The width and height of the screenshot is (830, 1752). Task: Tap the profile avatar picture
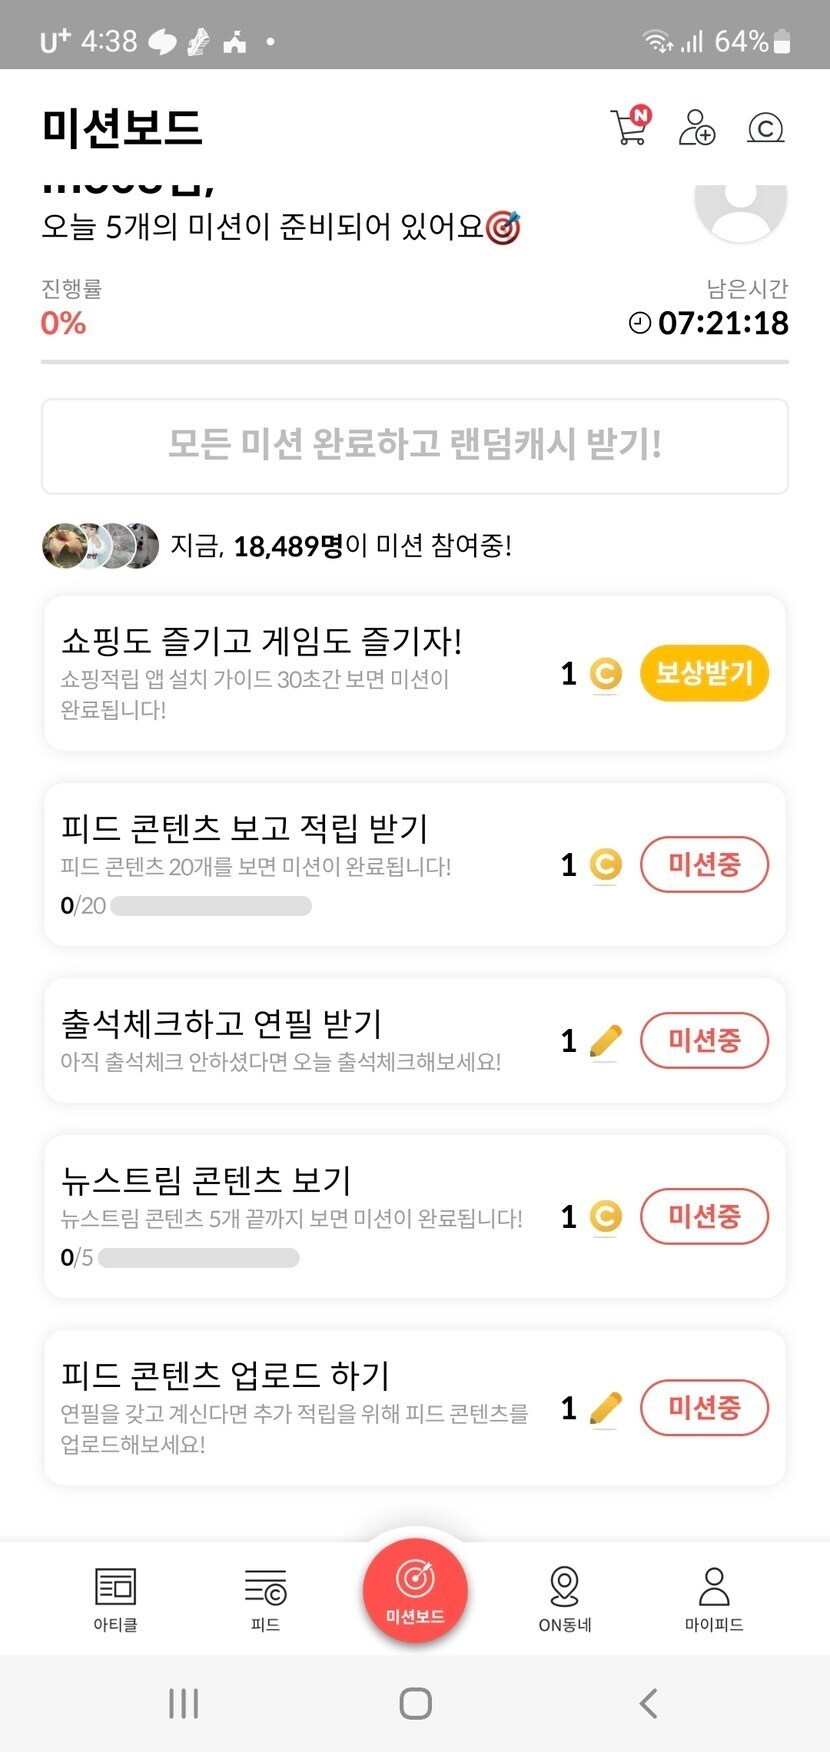(740, 208)
